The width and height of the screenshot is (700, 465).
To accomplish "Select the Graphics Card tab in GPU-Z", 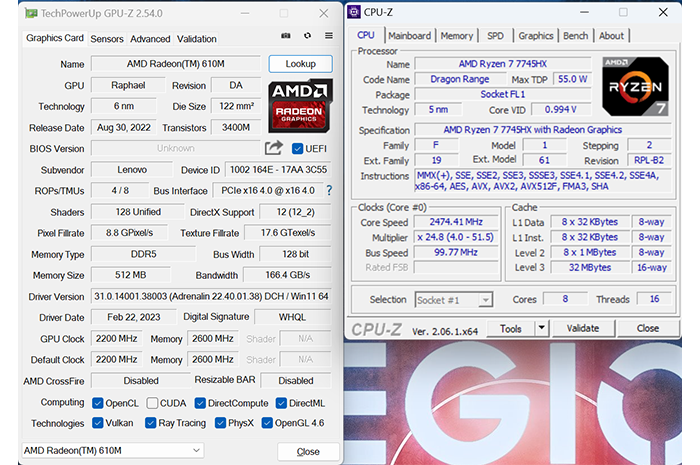I will tap(55, 38).
